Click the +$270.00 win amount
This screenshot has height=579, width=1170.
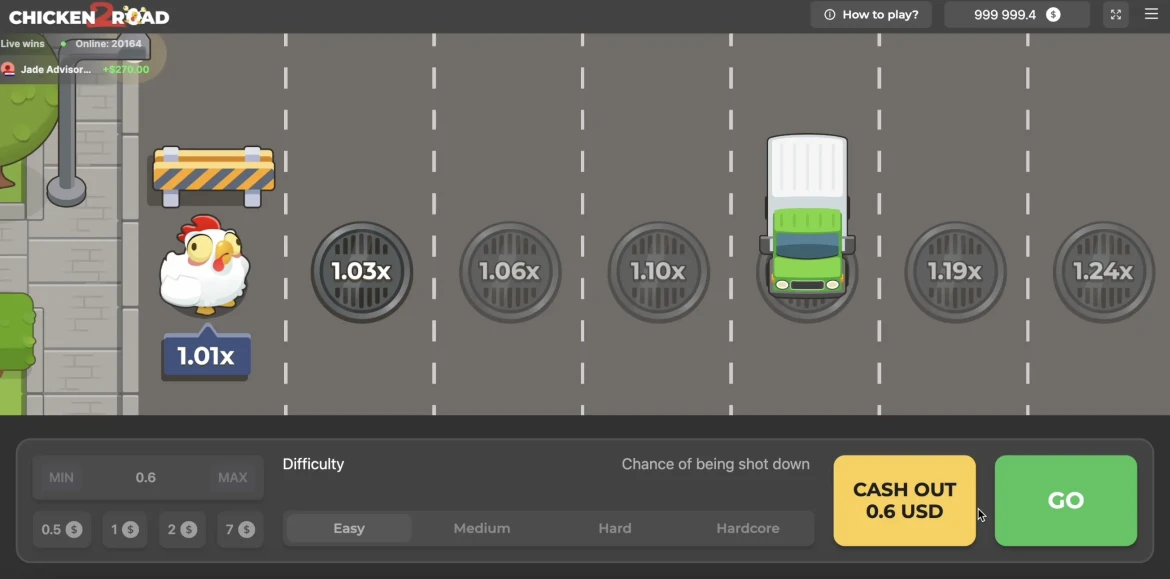coord(125,69)
